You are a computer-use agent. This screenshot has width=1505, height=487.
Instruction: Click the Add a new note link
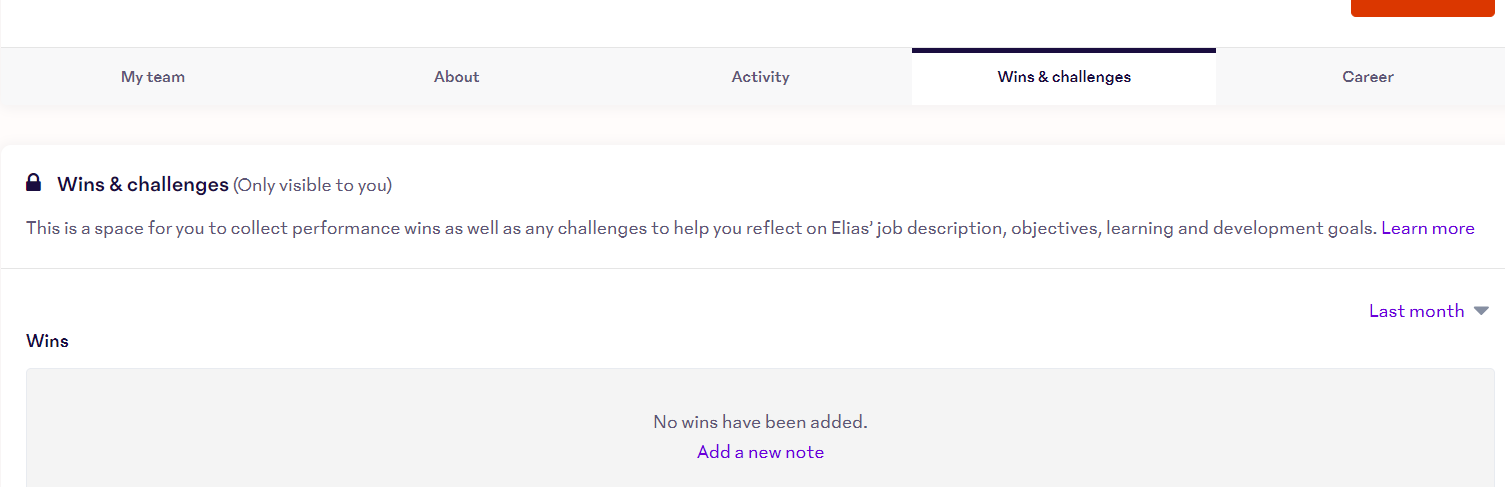761,452
